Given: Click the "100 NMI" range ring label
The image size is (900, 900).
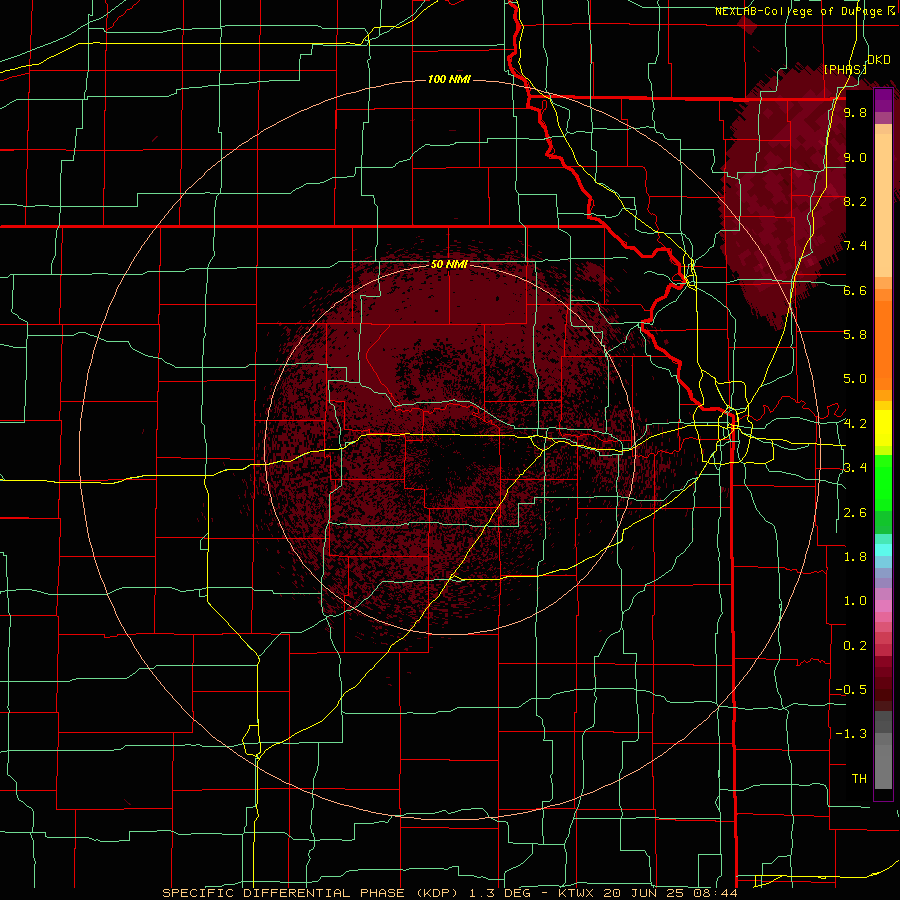Looking at the screenshot, I should (449, 79).
